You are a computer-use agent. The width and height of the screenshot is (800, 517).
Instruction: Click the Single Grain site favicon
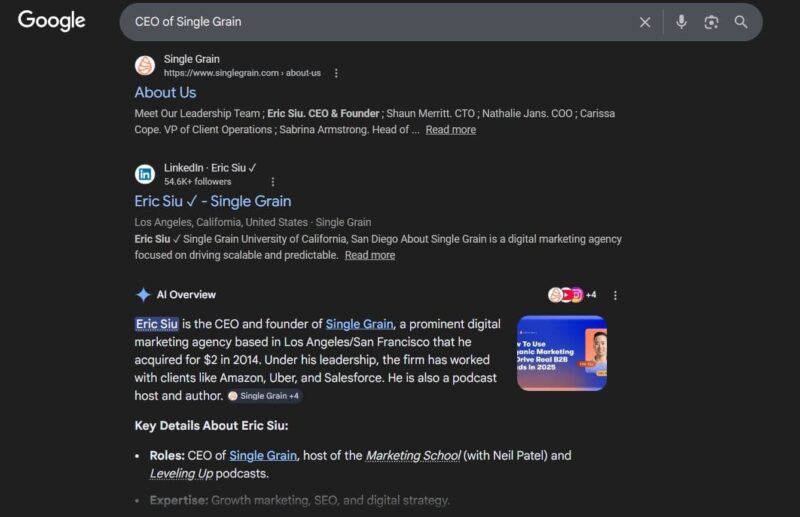(145, 65)
